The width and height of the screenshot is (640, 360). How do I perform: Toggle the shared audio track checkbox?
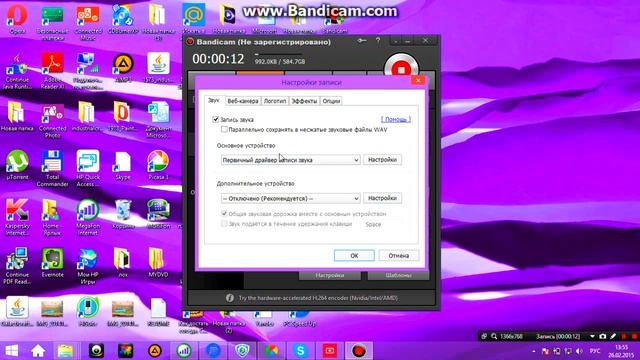point(224,213)
